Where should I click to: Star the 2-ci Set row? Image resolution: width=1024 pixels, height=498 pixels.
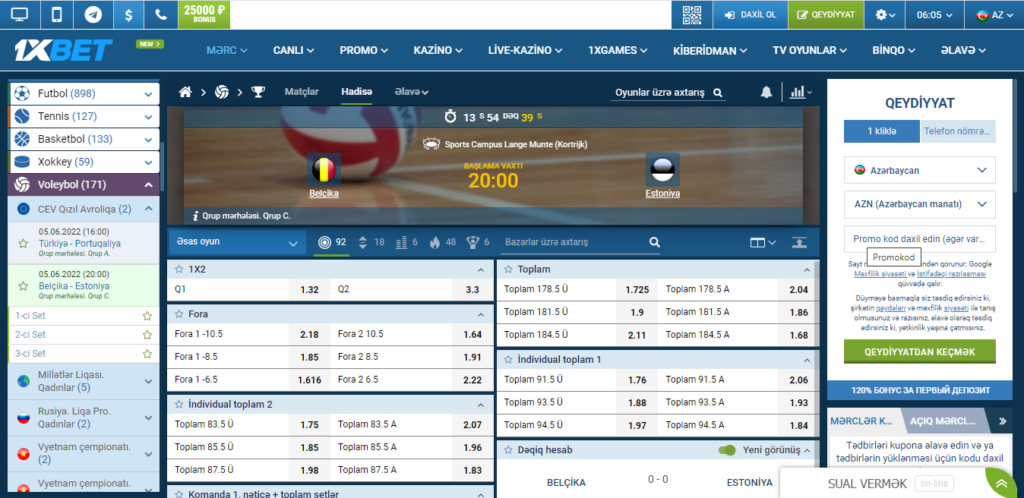(148, 335)
